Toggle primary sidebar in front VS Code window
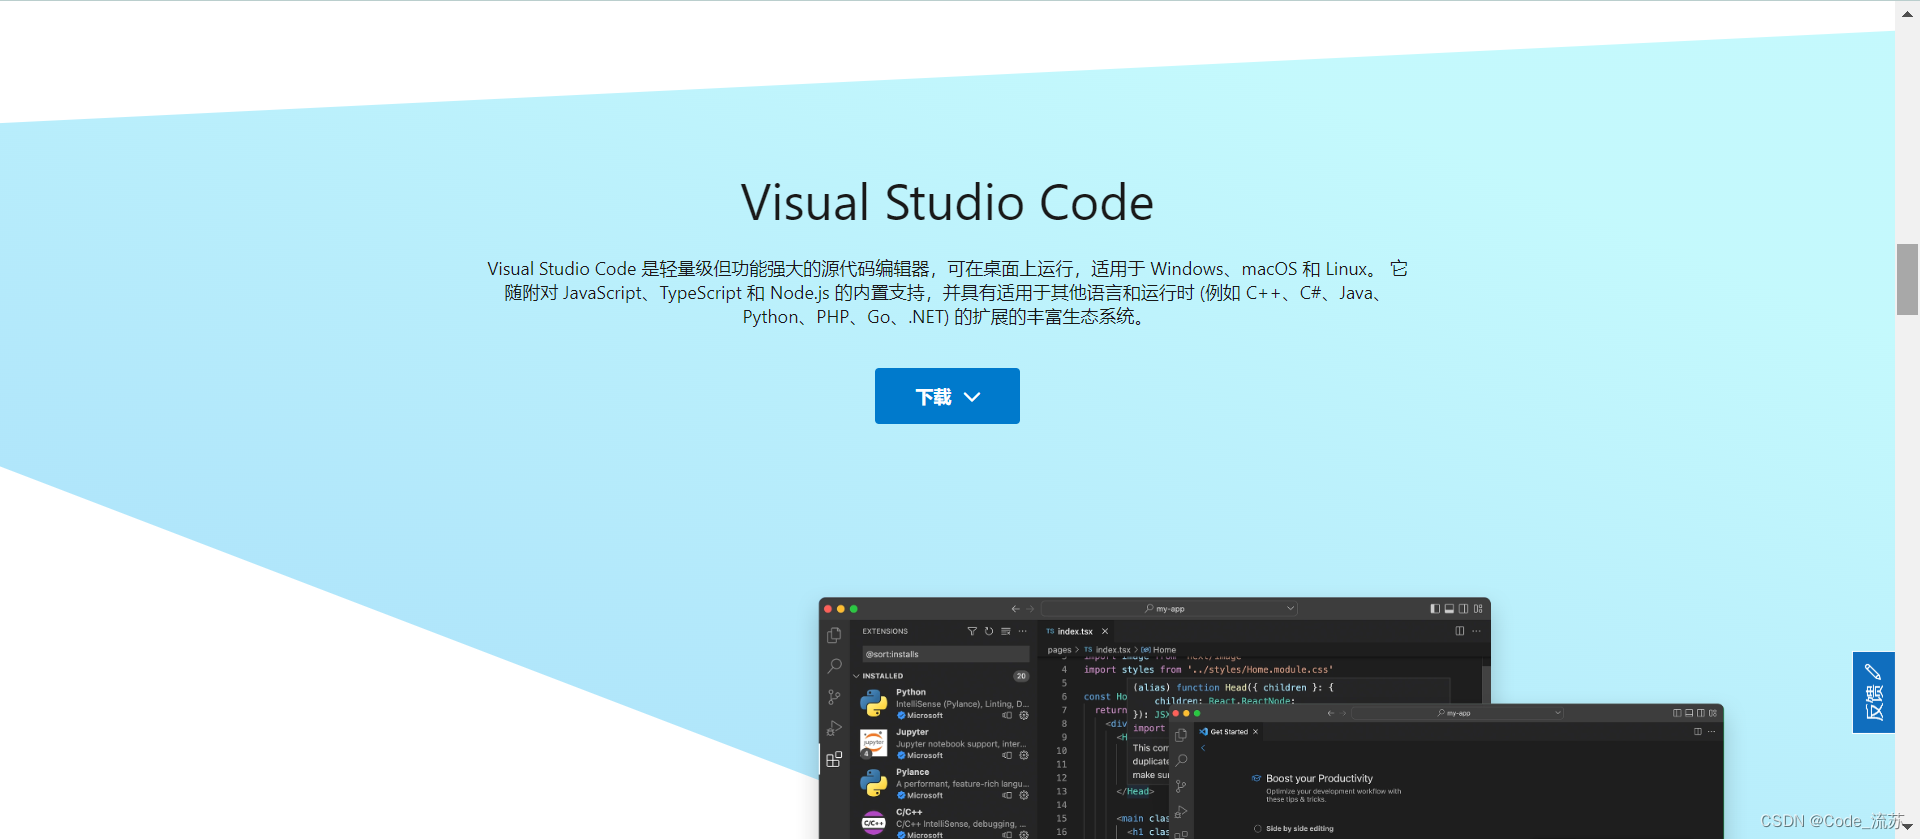This screenshot has height=839, width=1920. (1677, 713)
